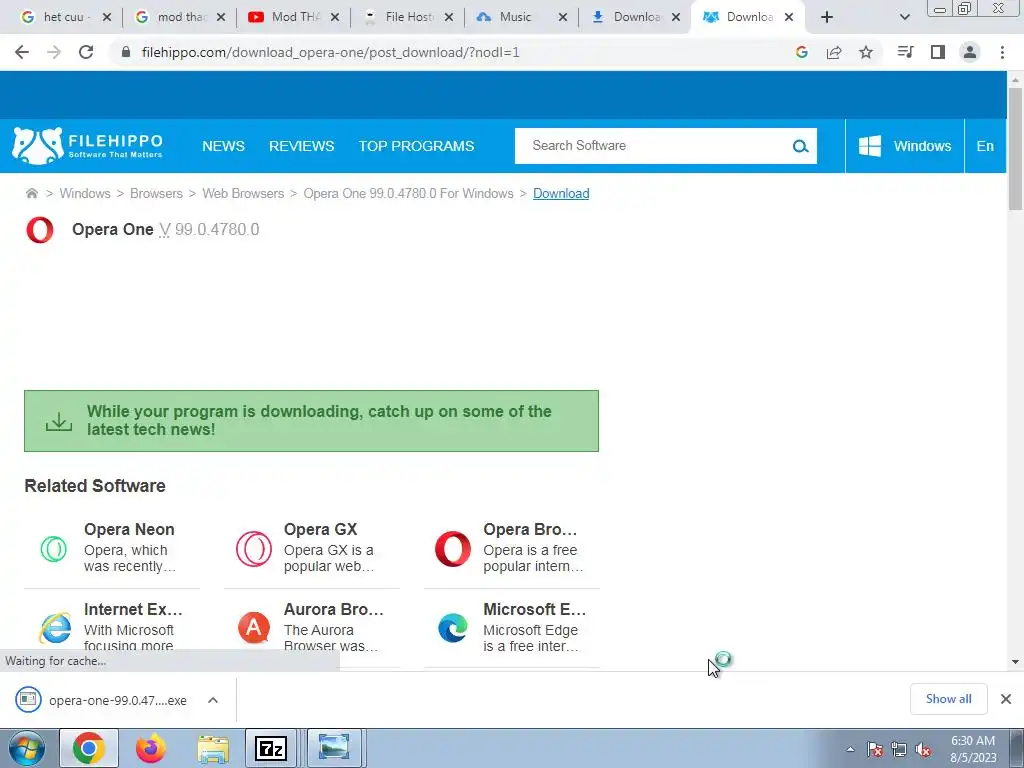Viewport: 1024px width, 768px height.
Task: Switch to the "mod tha" Google tab
Action: [178, 17]
